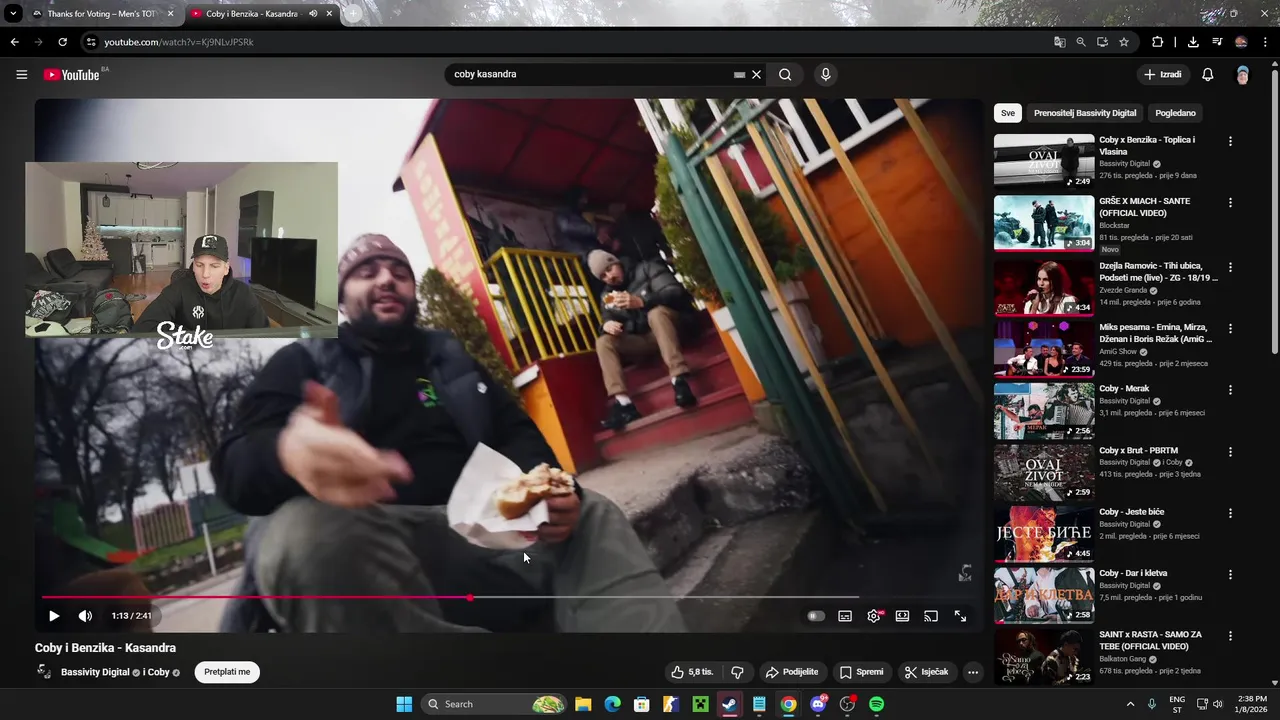This screenshot has height=720, width=1280.
Task: Open the YouTube account avatar menu
Action: pyautogui.click(x=1242, y=74)
